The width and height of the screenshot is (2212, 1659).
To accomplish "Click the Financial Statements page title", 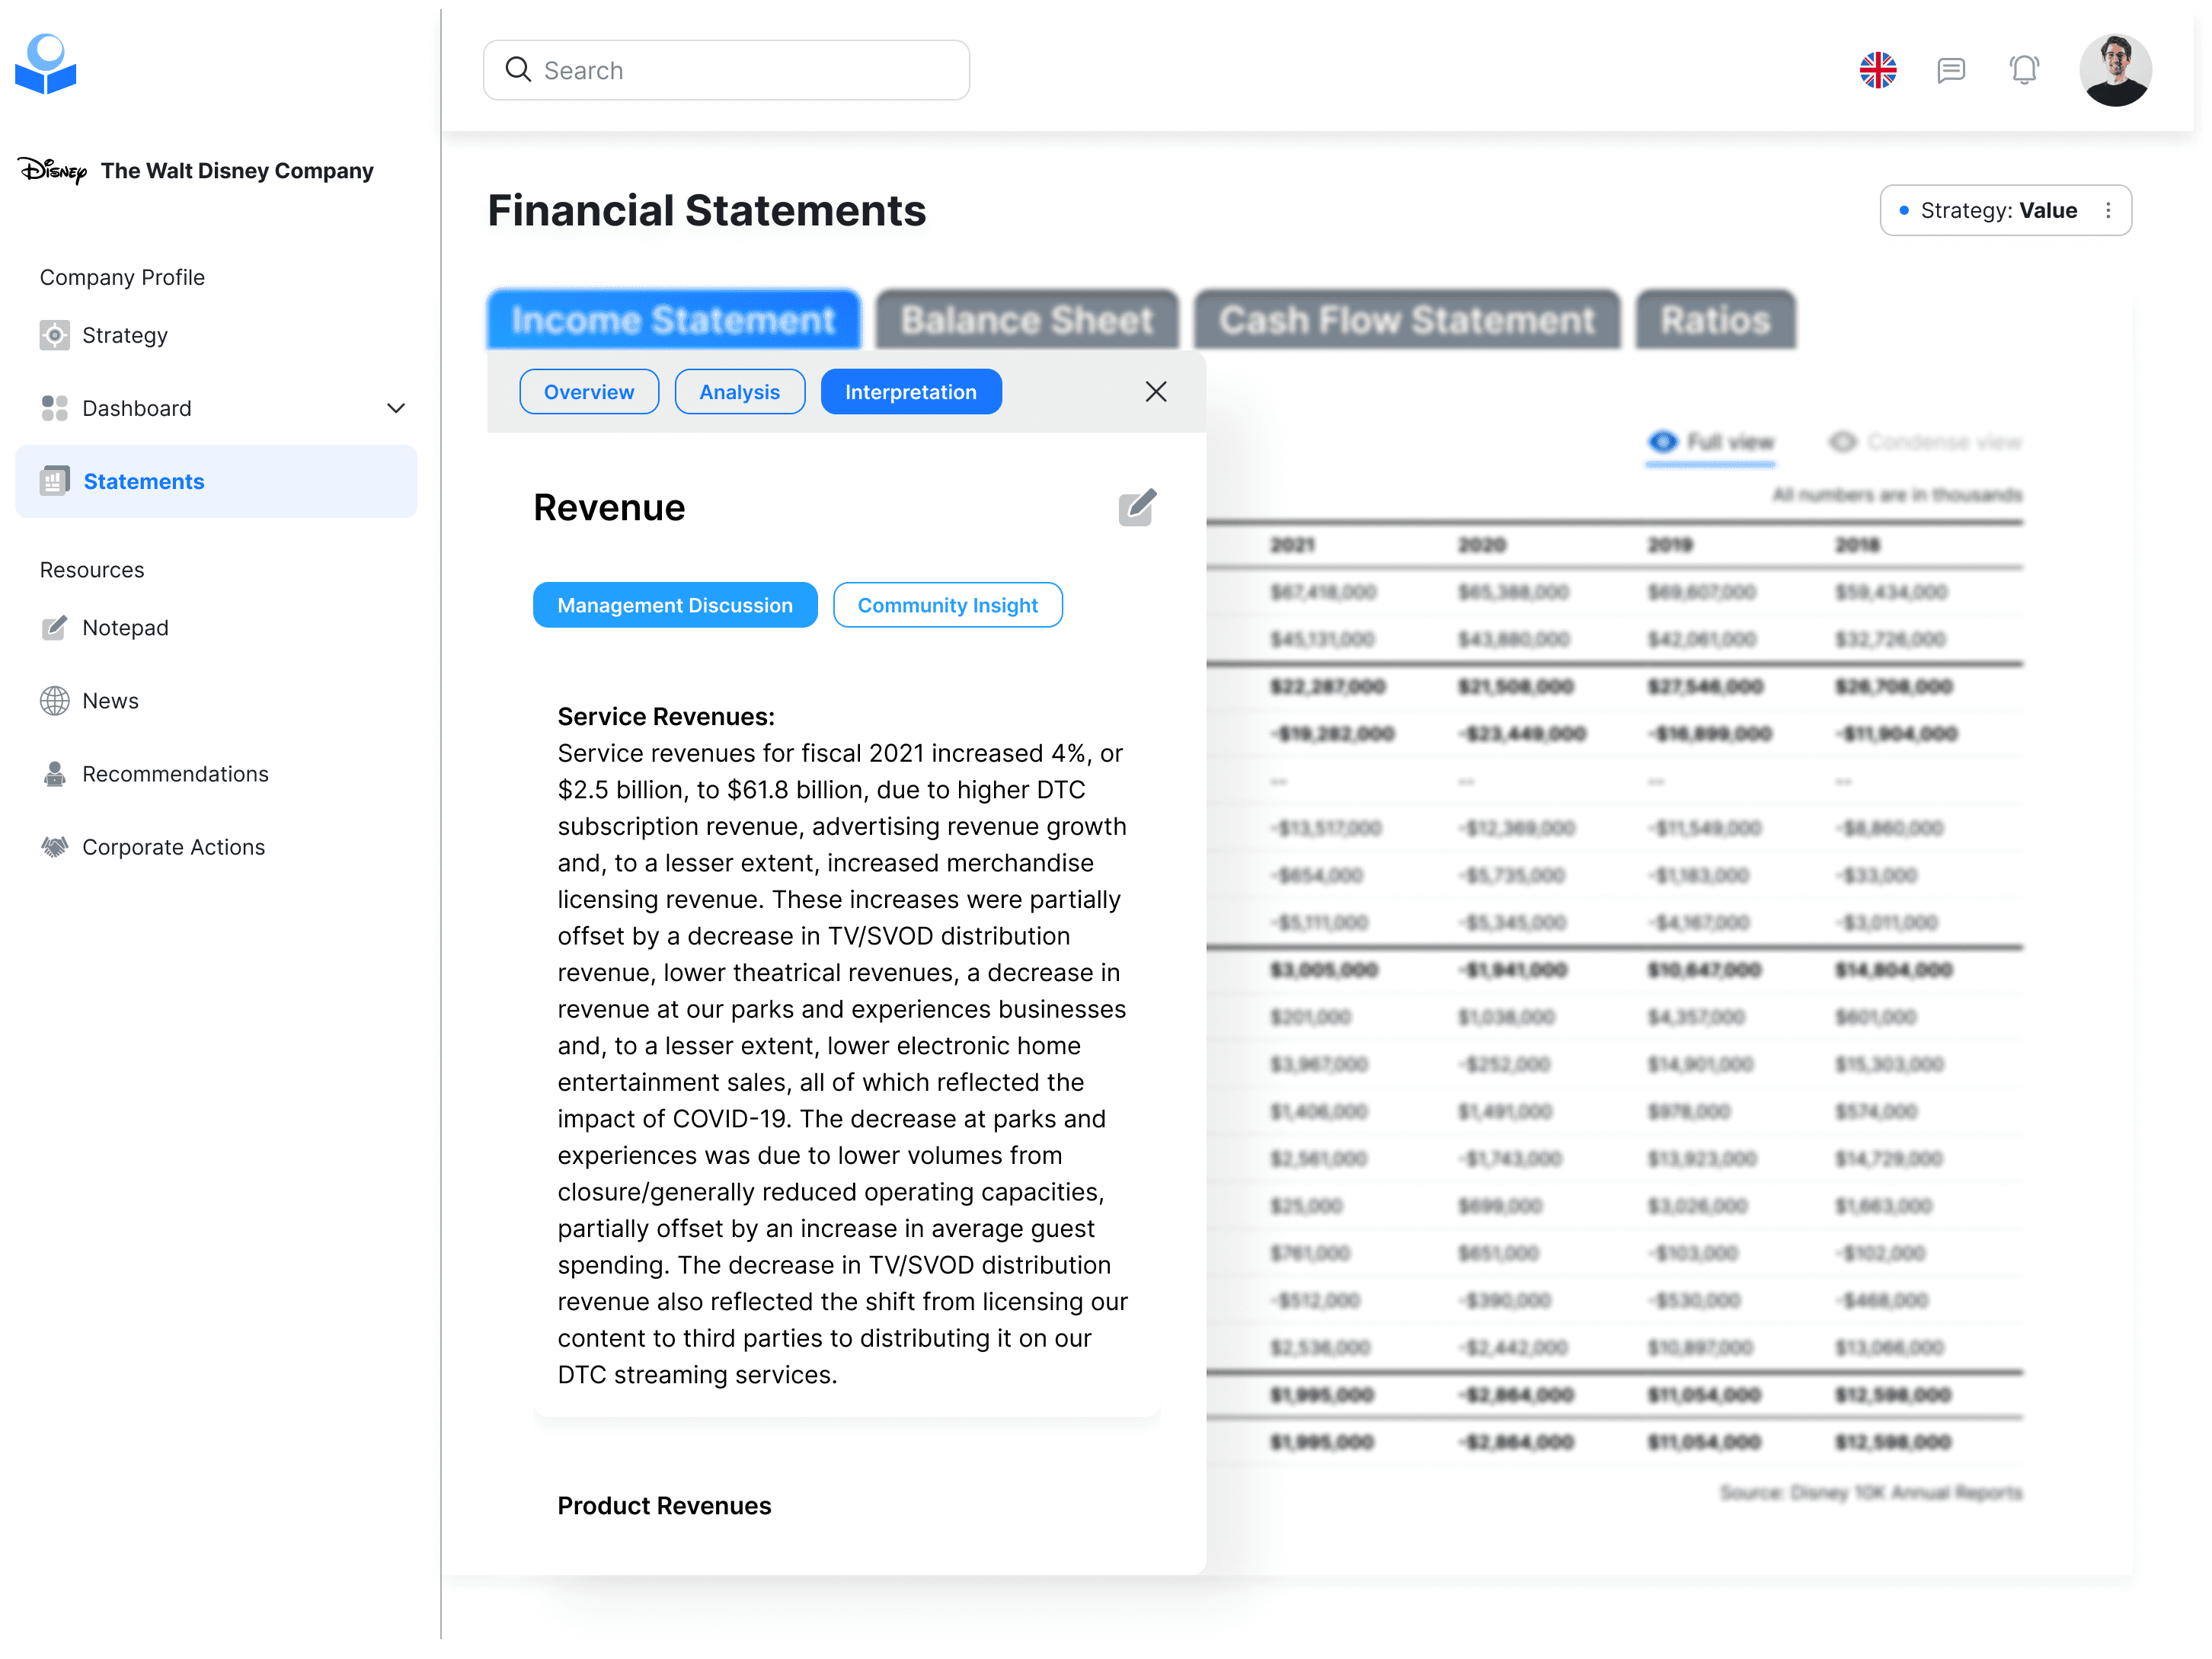I will [707, 211].
